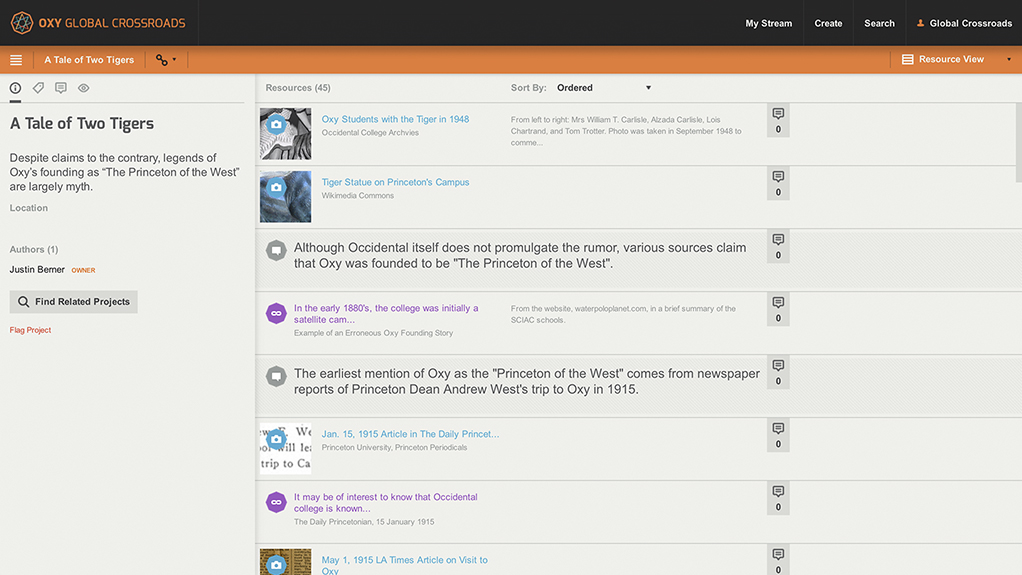Image resolution: width=1022 pixels, height=575 pixels.
Task: Select the comments tab icon in sidebar
Action: [x=61, y=88]
